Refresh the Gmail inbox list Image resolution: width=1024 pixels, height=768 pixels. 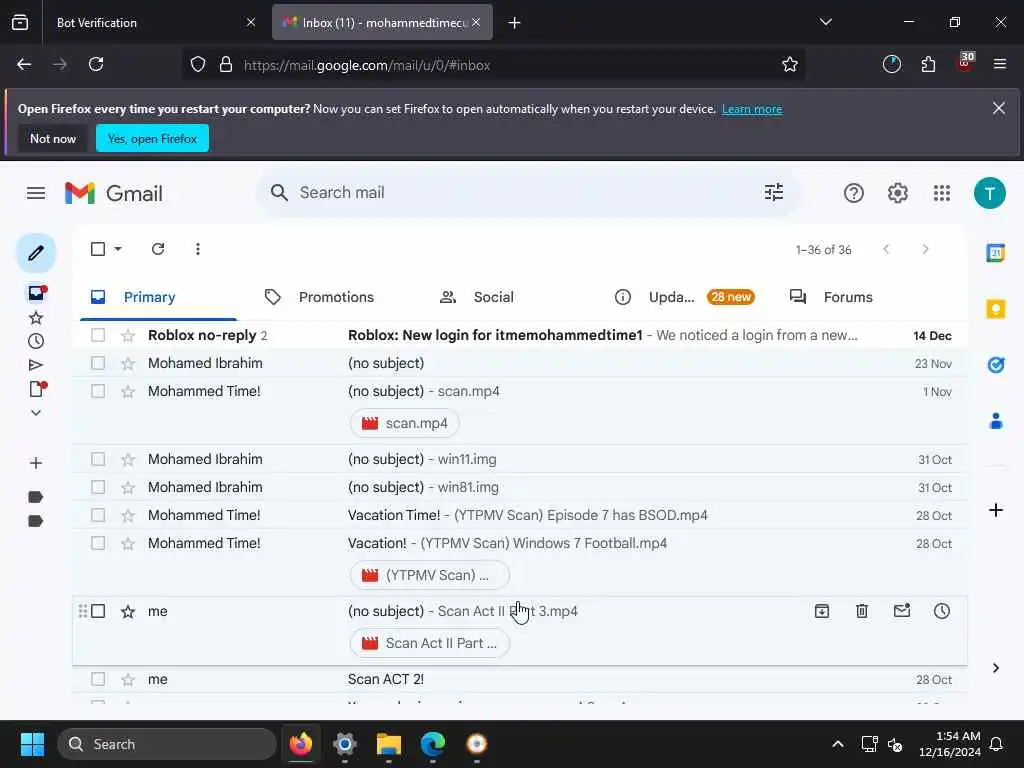[158, 249]
